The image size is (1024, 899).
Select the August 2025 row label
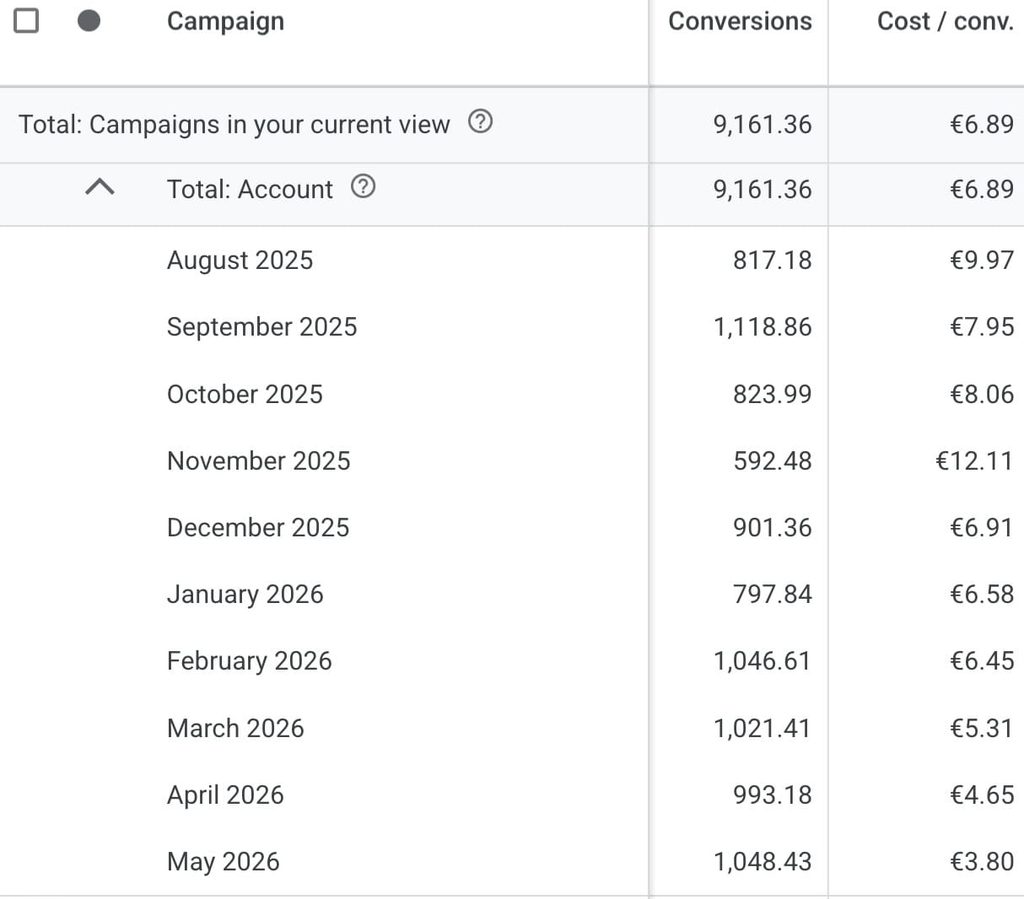point(240,260)
